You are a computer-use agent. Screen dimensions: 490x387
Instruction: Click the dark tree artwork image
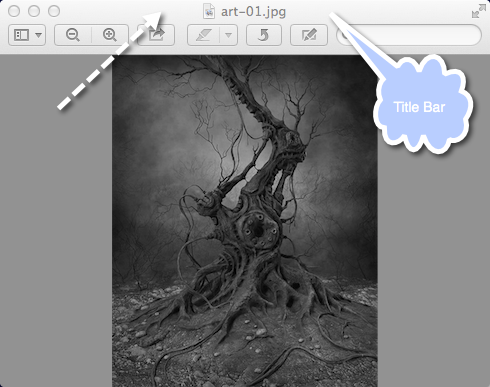245,221
